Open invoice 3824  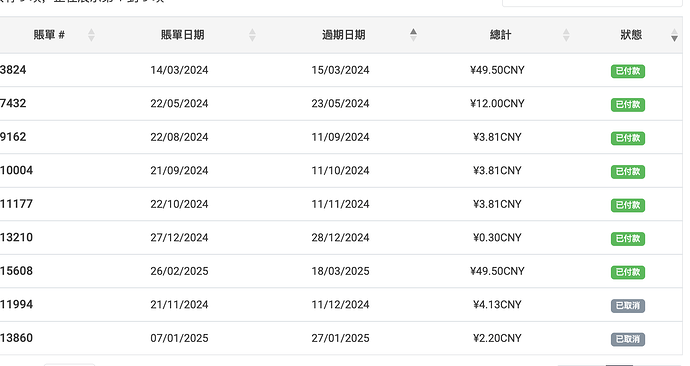[13, 70]
